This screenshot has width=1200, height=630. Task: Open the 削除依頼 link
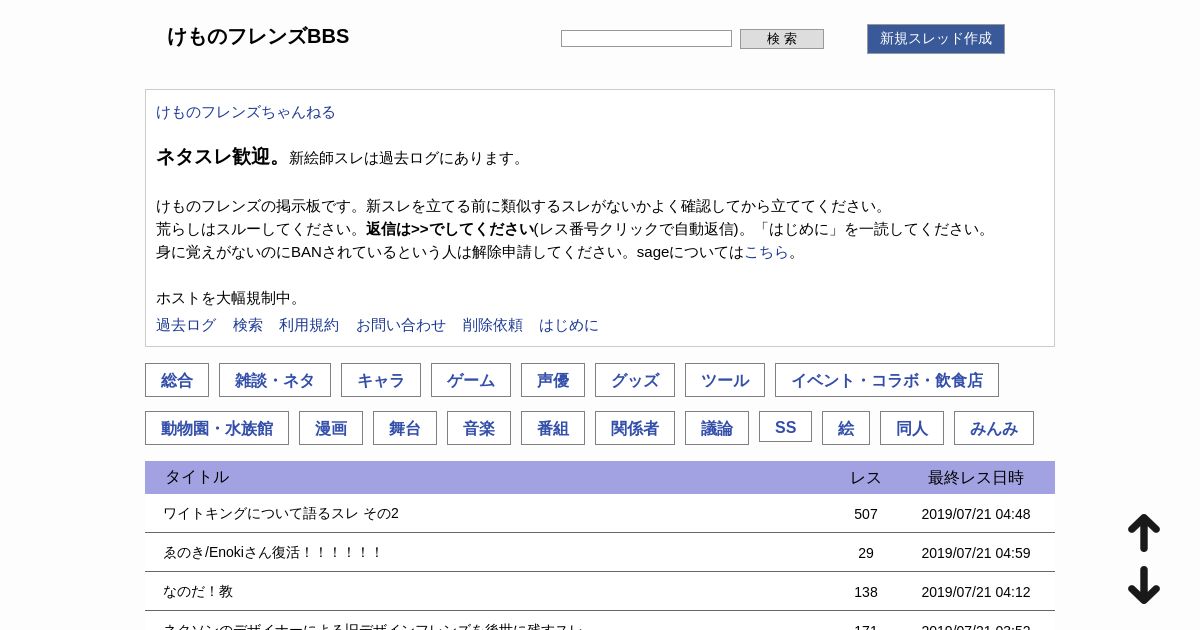coord(493,325)
